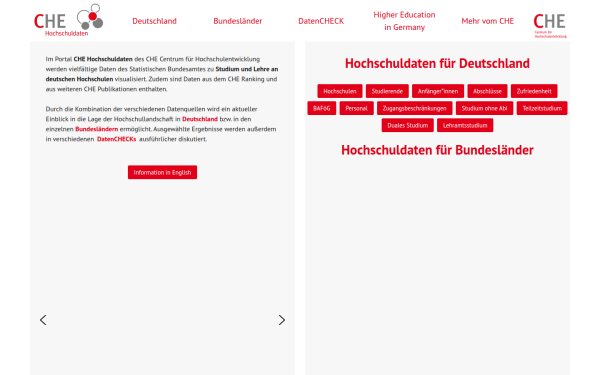Follow the red Deutschland link in paragraph
Viewport: 600px width, 375px height.
point(200,119)
